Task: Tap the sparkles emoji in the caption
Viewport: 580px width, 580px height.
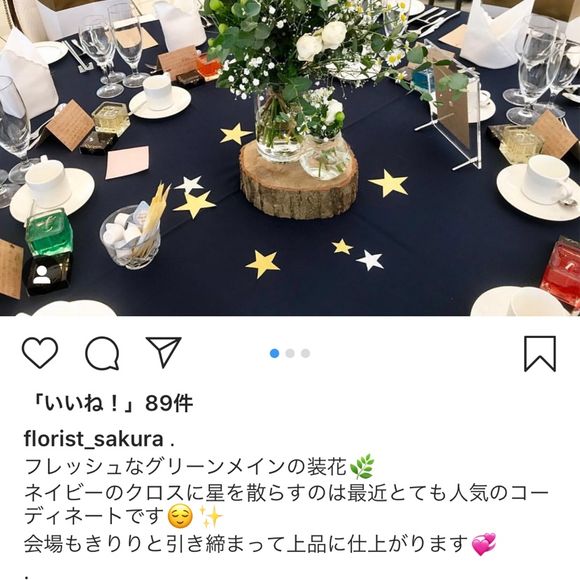Action: (211, 517)
